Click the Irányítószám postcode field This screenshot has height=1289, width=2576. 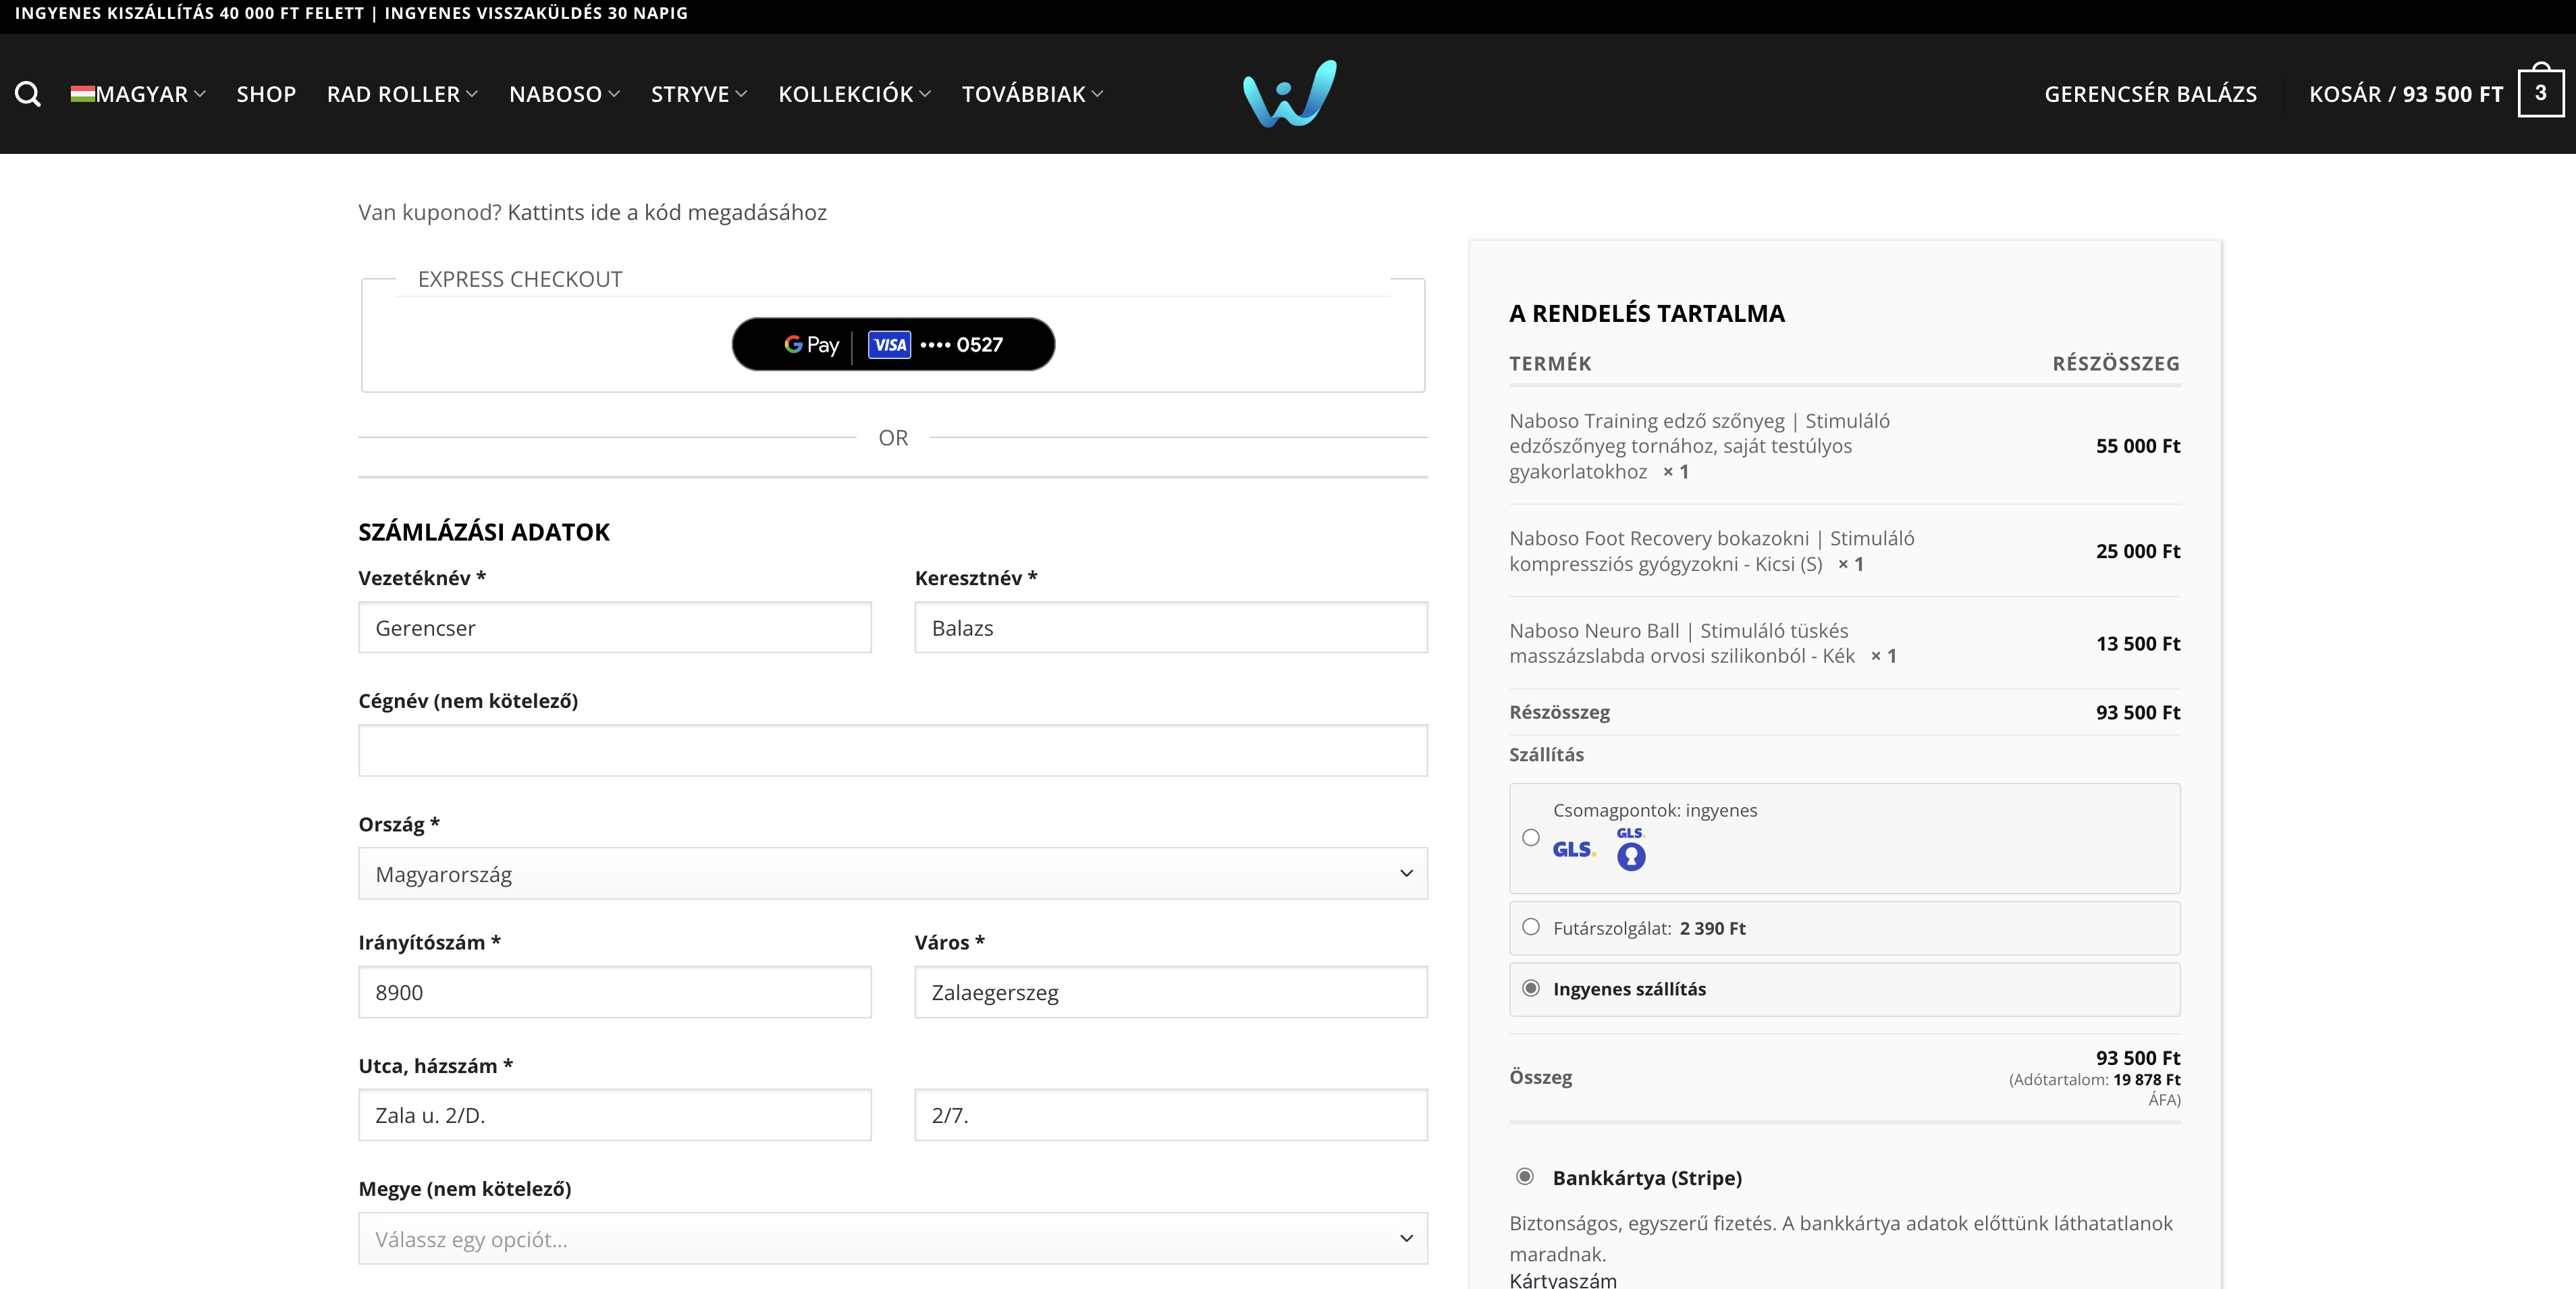(615, 992)
